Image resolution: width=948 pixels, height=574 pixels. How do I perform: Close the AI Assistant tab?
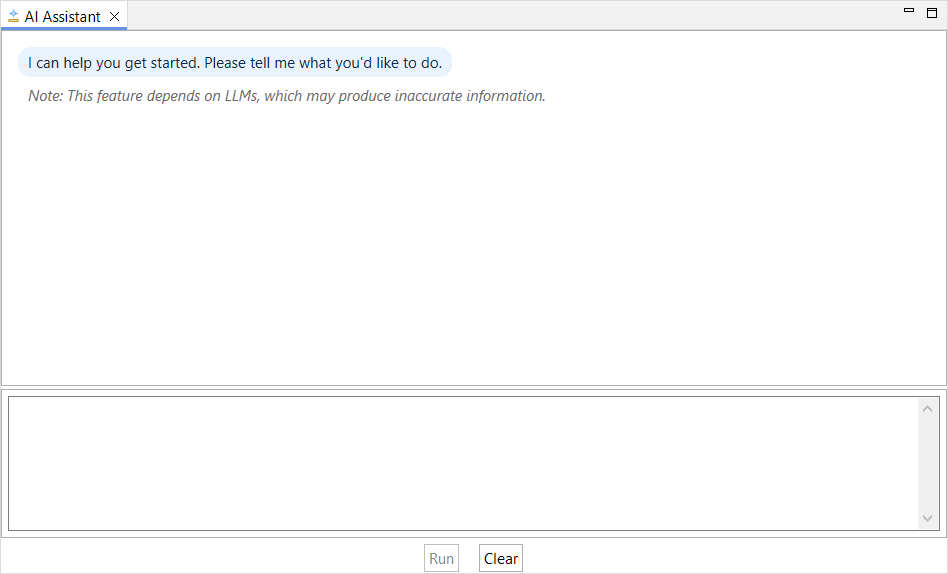[x=114, y=17]
